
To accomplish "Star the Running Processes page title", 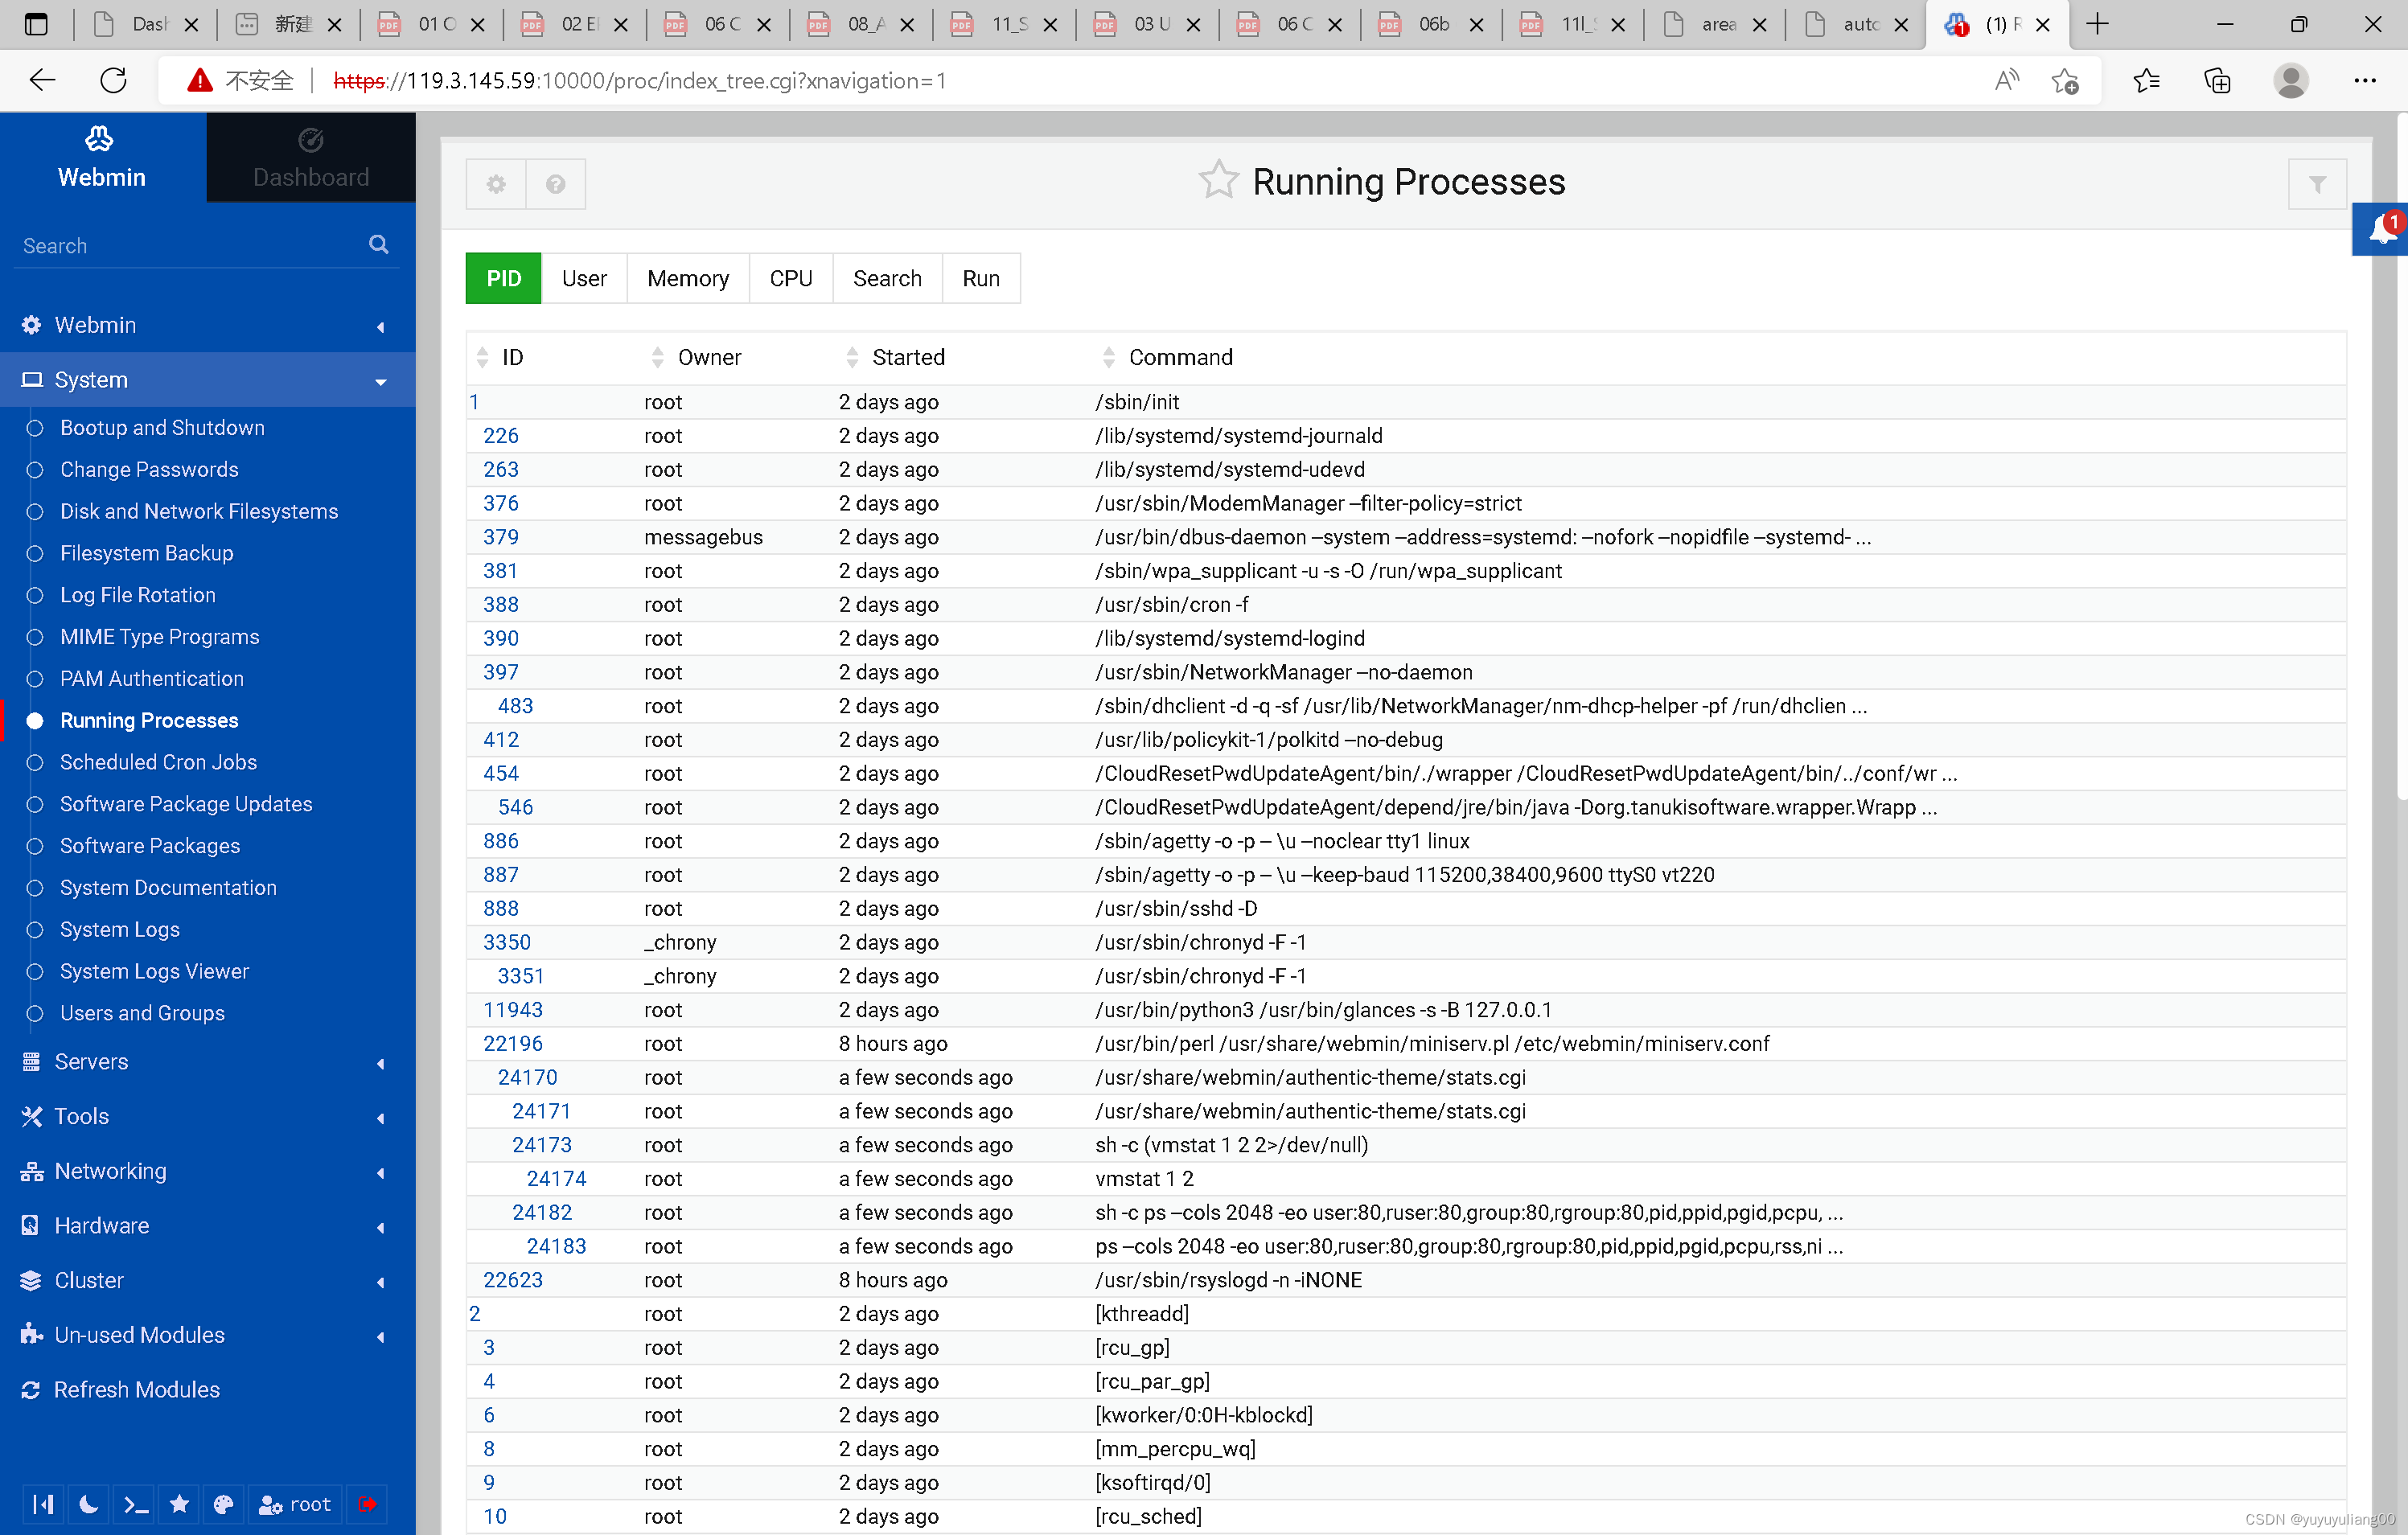I will tap(1219, 180).
